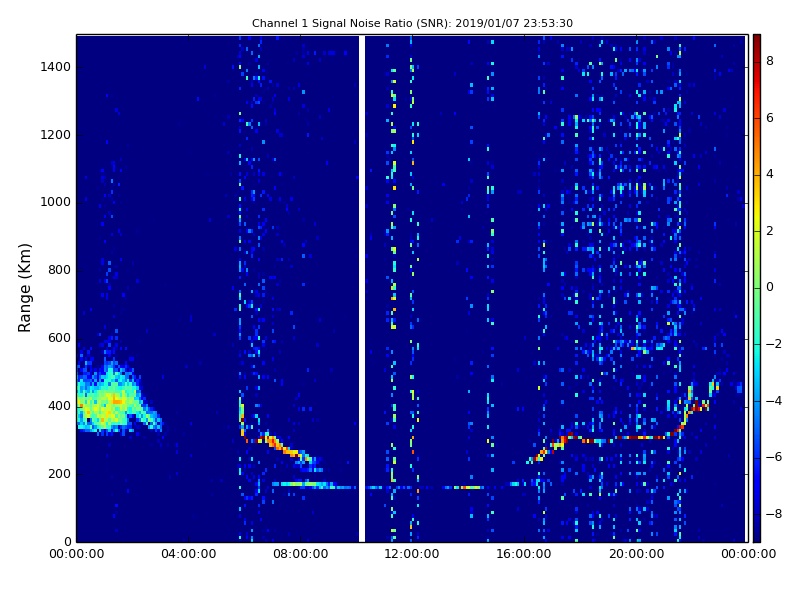Click the colorbar label 6
Viewport: 800px width, 600px height.
tap(770, 118)
